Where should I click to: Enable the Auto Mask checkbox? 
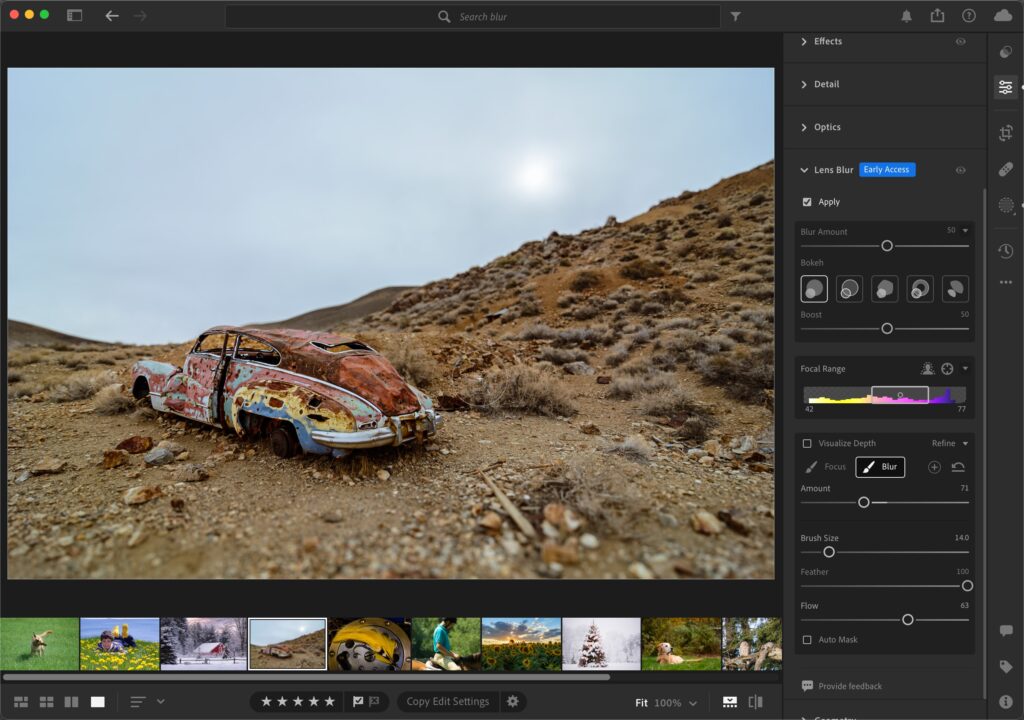(x=807, y=640)
